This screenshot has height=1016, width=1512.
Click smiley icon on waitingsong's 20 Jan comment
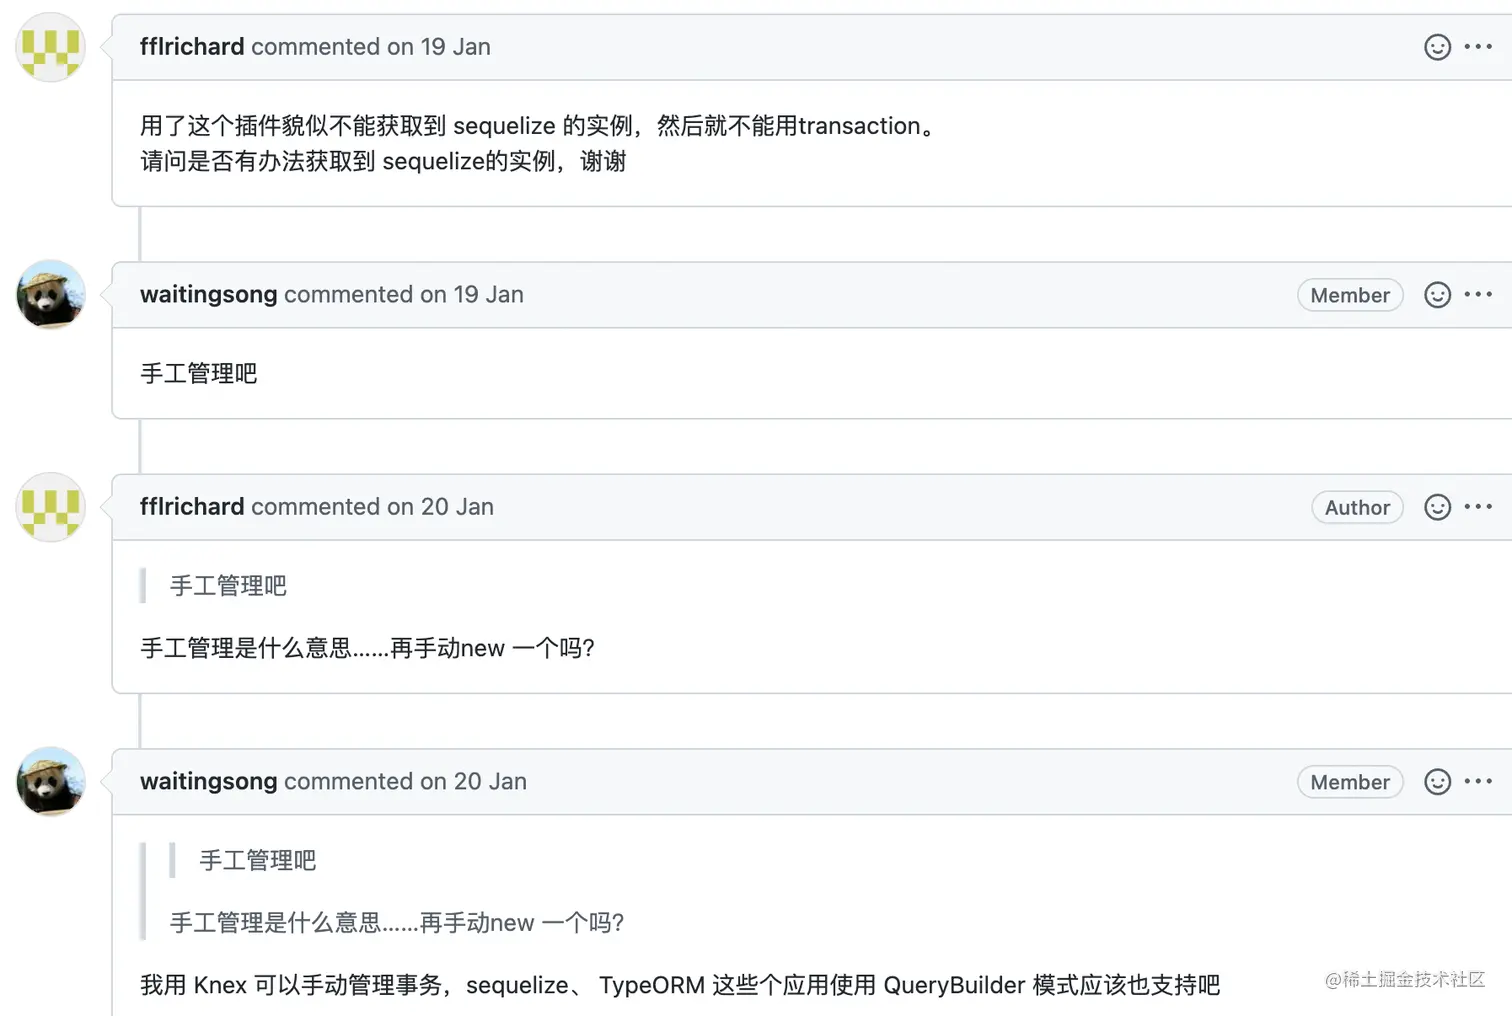pyautogui.click(x=1437, y=782)
